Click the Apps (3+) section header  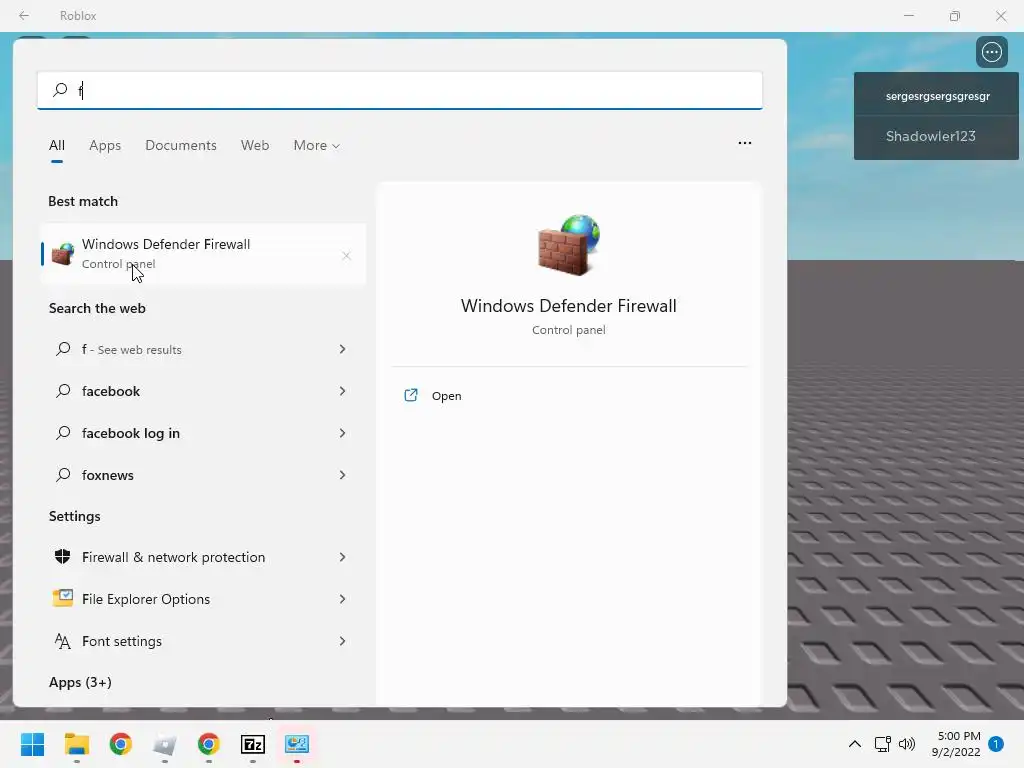pos(80,682)
